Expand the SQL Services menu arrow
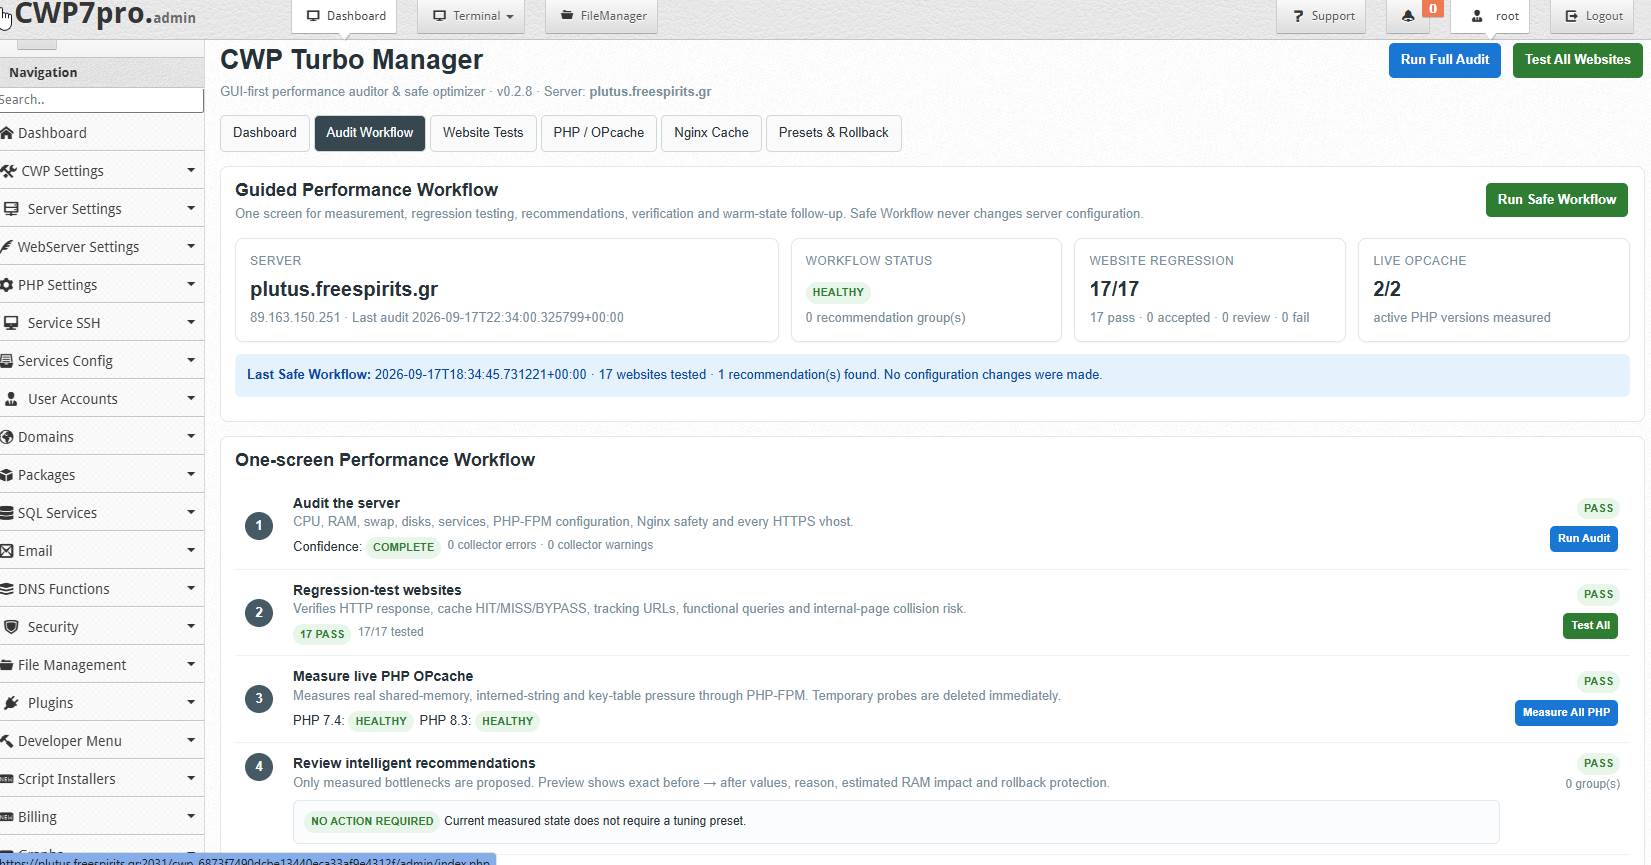 tap(191, 512)
